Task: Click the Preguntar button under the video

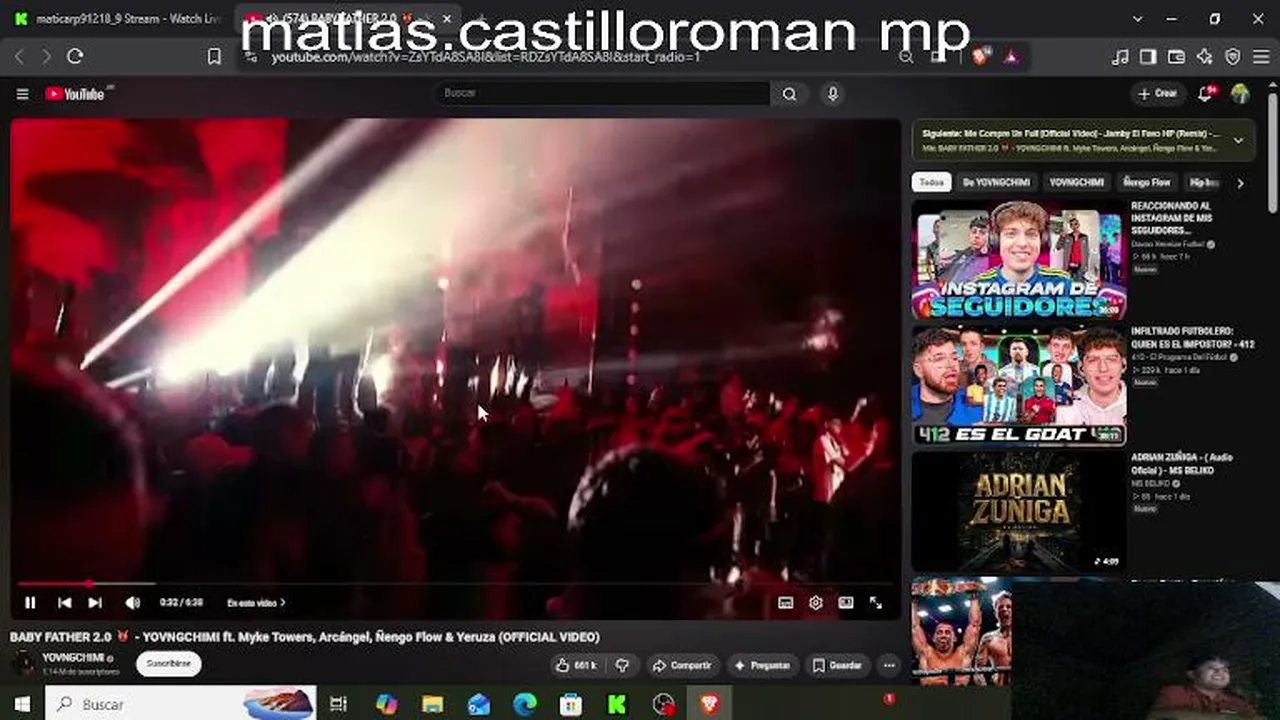Action: click(x=763, y=665)
